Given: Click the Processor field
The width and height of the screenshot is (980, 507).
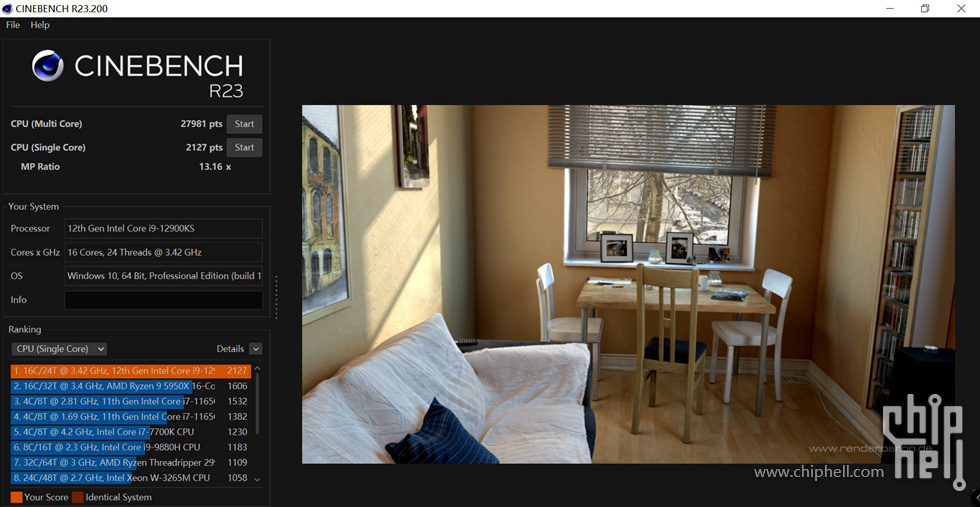Looking at the screenshot, I should pos(164,229).
